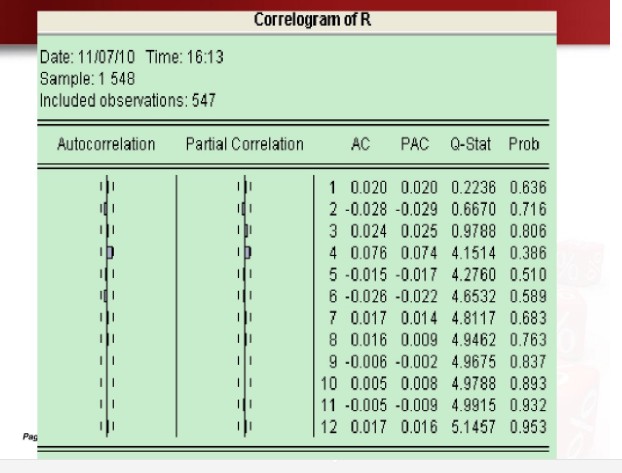Screen dimensions: 622x473
Task: Select AC value 0.005 in lag 10
Action: tap(369, 383)
